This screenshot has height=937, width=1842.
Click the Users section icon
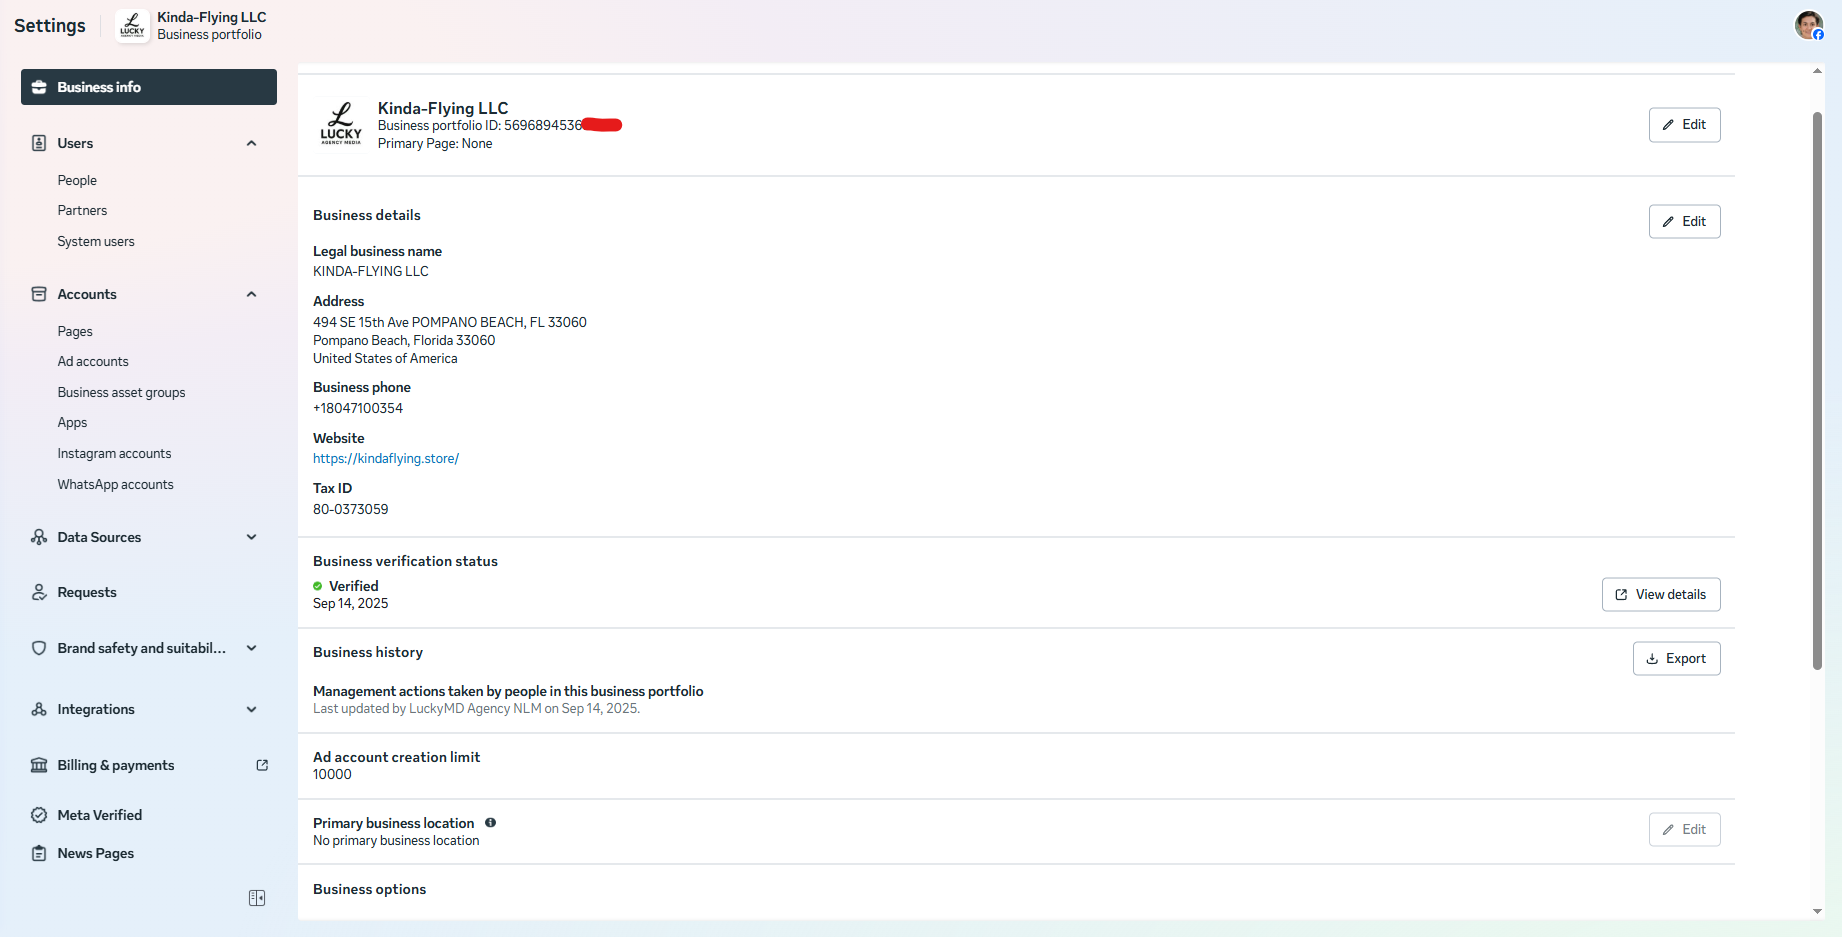pyautogui.click(x=39, y=143)
